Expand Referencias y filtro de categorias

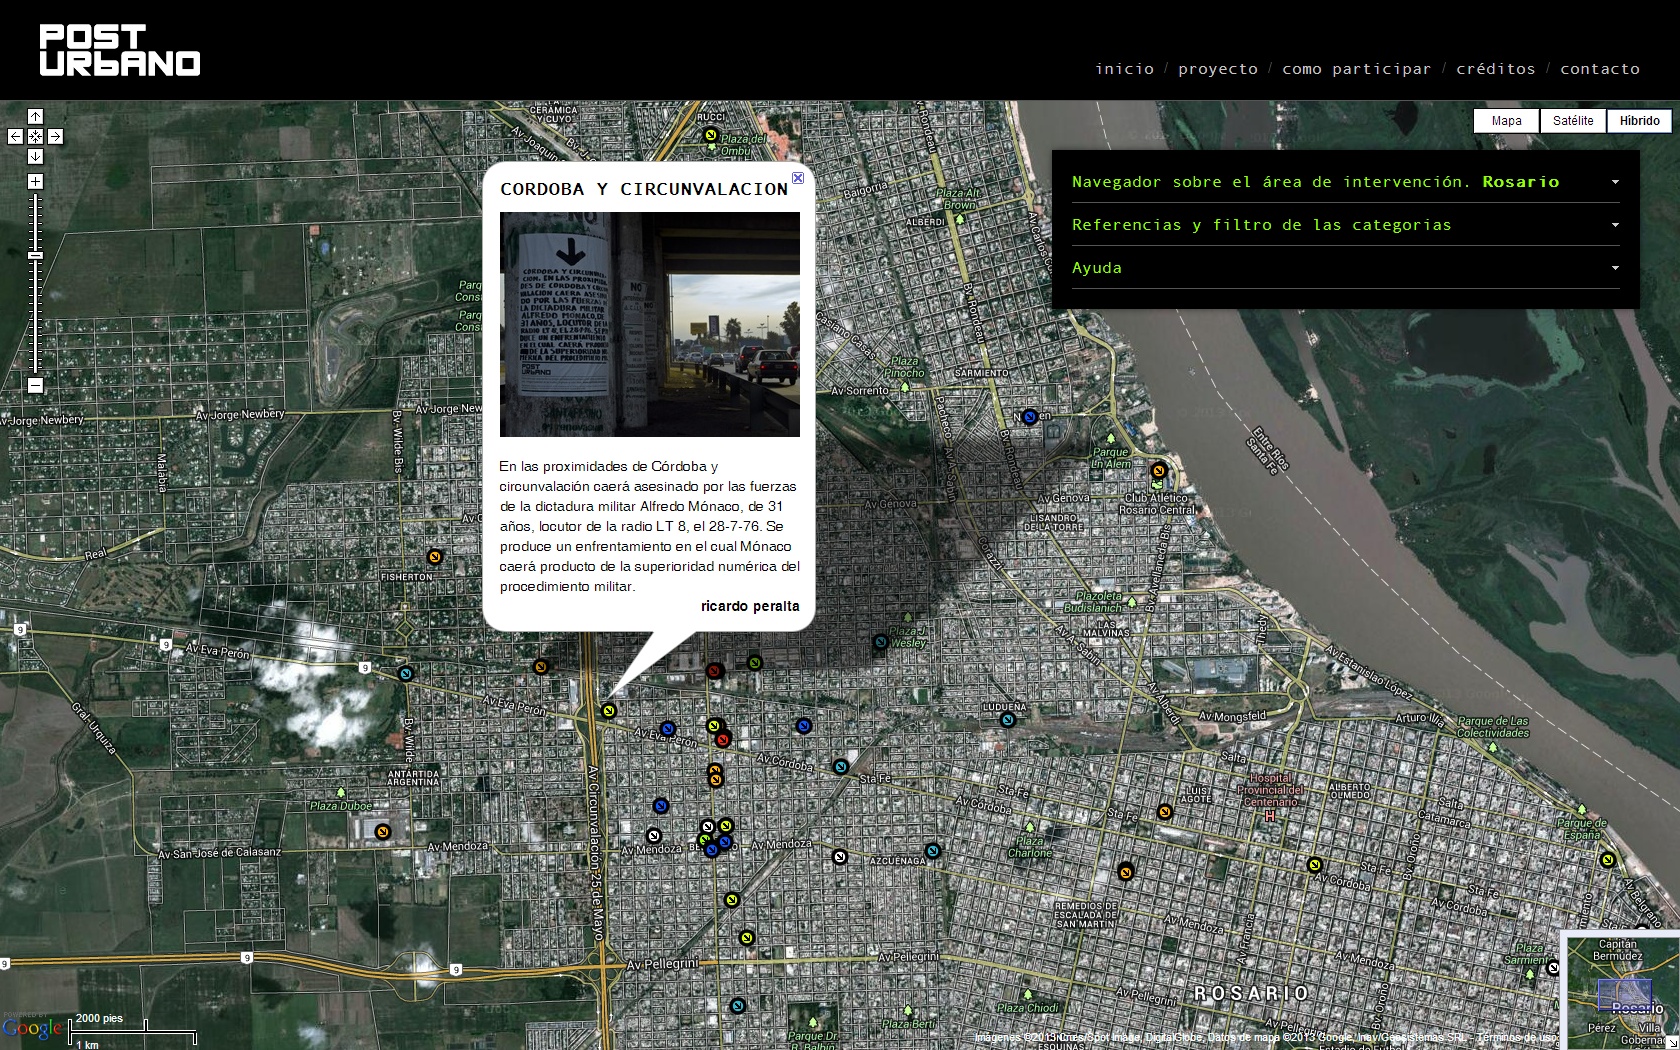pyautogui.click(x=1614, y=225)
